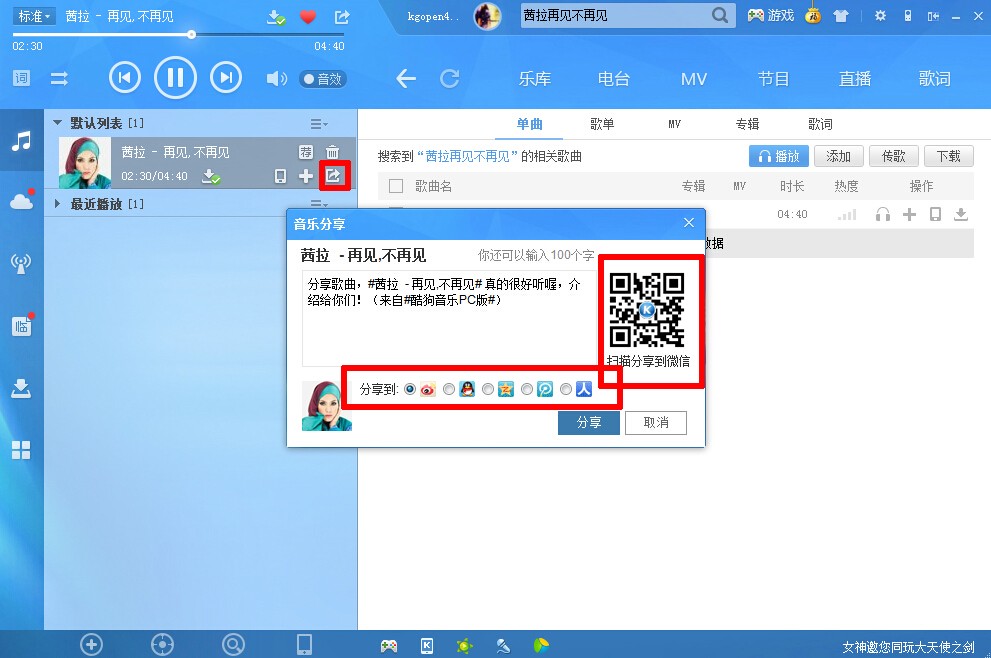Expand the 最近播放 list

(x=58, y=204)
